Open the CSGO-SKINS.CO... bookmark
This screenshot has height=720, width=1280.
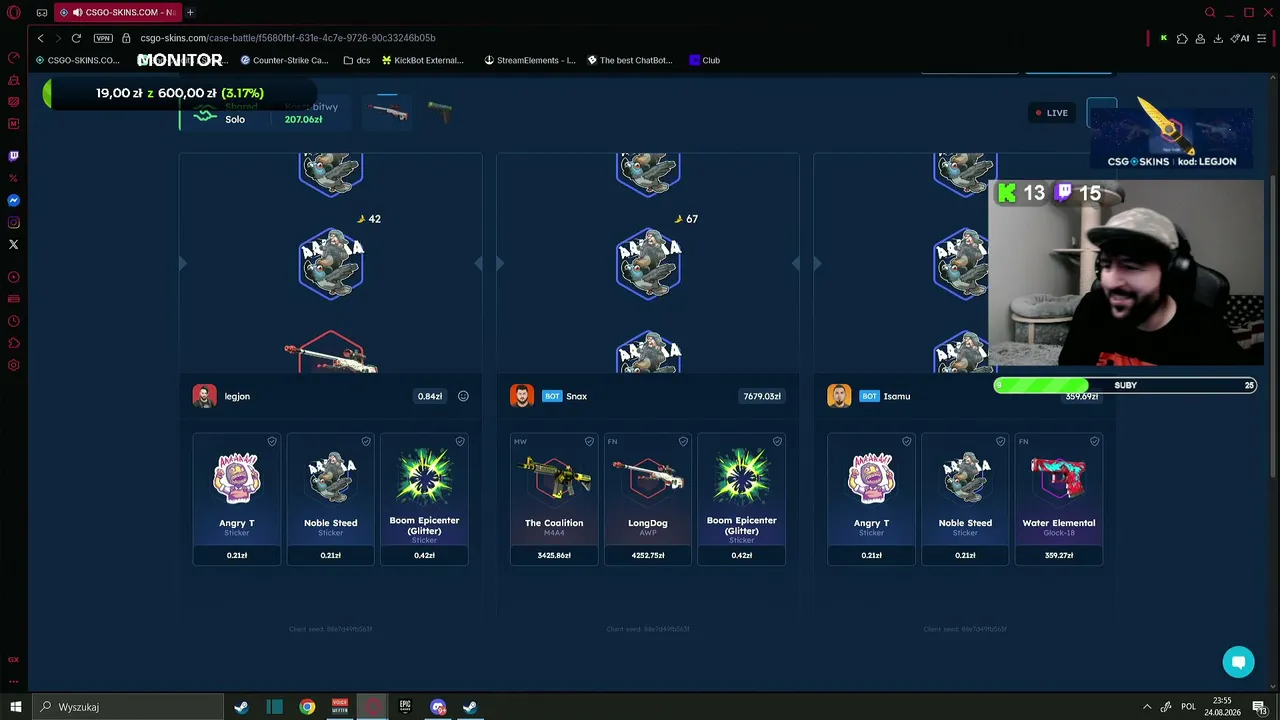(77, 60)
